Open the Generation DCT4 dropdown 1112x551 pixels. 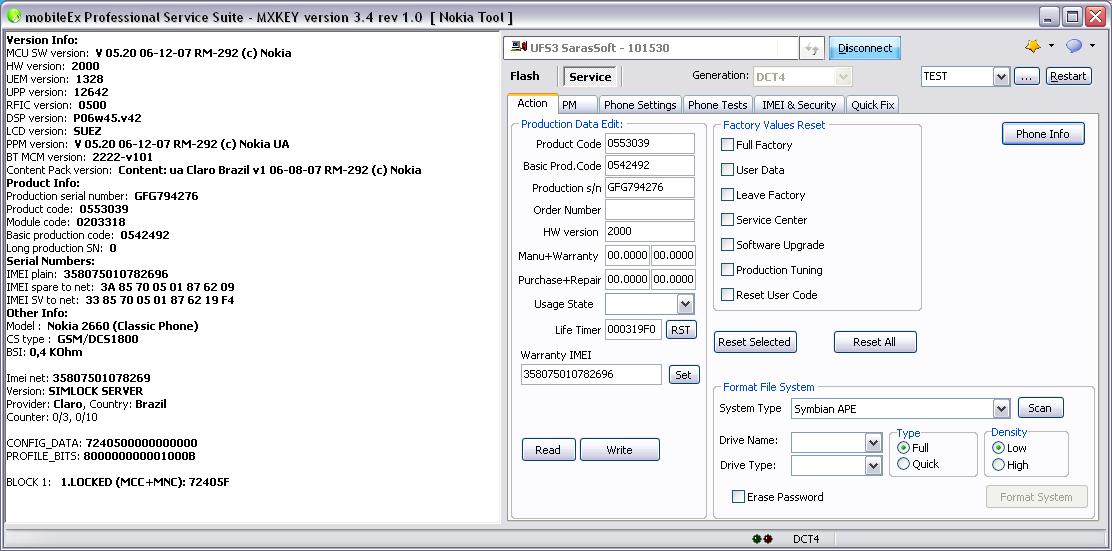click(843, 76)
